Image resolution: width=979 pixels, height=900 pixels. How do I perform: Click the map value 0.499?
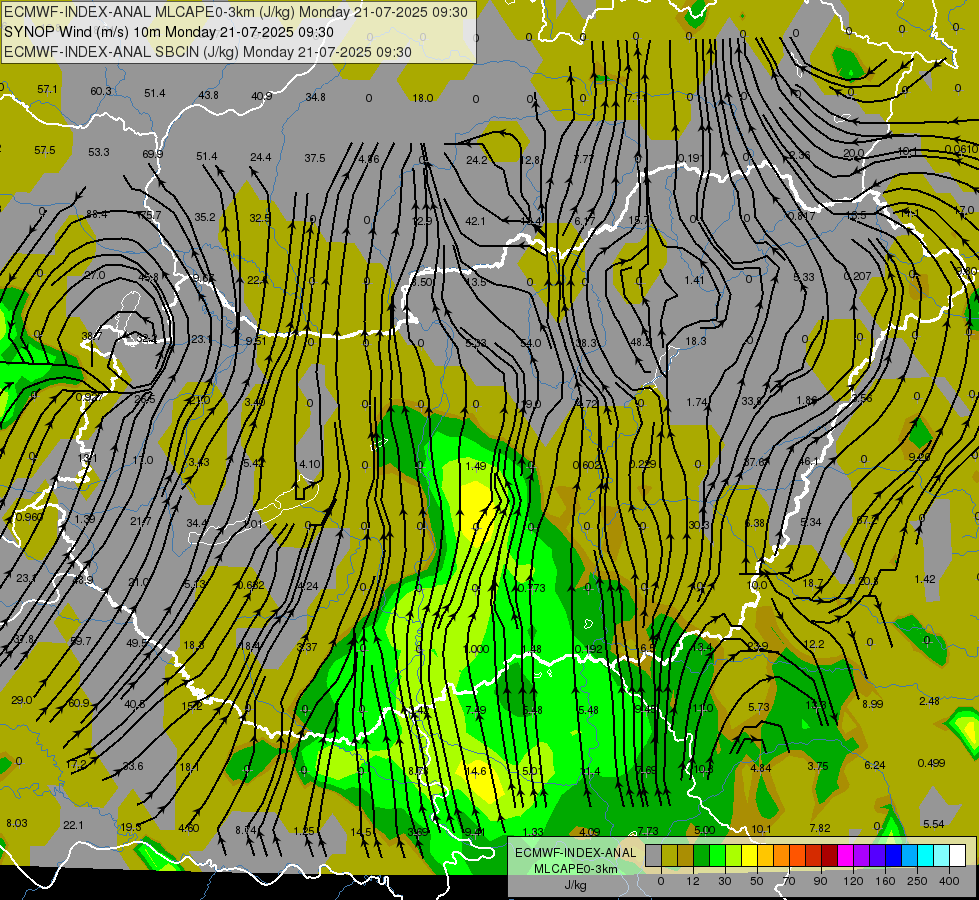pyautogui.click(x=932, y=763)
